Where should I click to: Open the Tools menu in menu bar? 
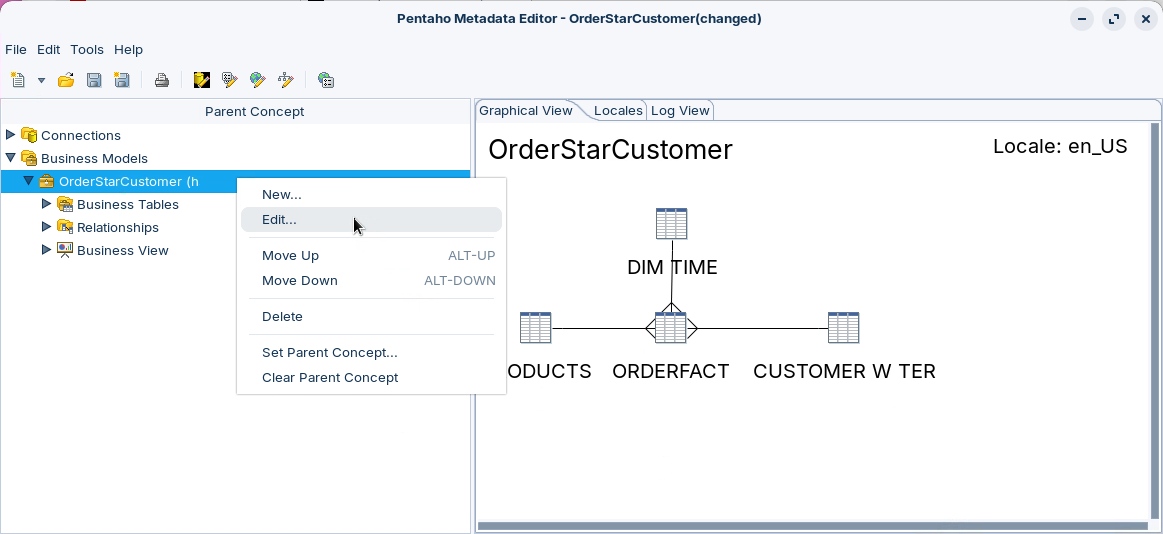click(x=87, y=49)
